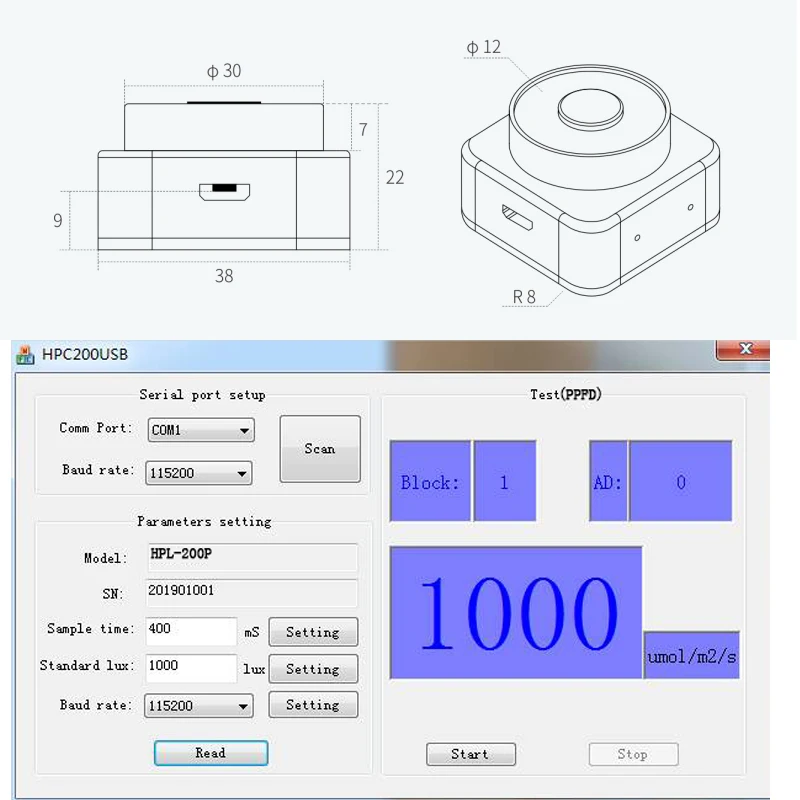Select the Model field showing HPL-200P
Viewport: 800px width, 800px height.
click(252, 557)
